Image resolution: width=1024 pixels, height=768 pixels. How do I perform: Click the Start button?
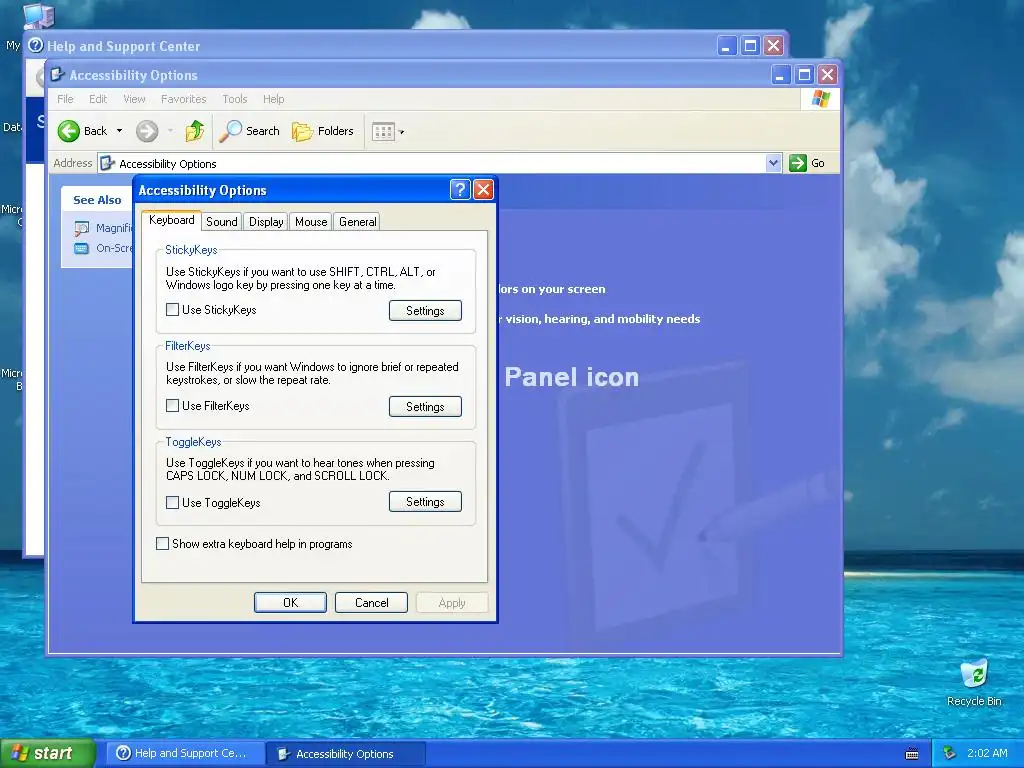pyautogui.click(x=46, y=754)
